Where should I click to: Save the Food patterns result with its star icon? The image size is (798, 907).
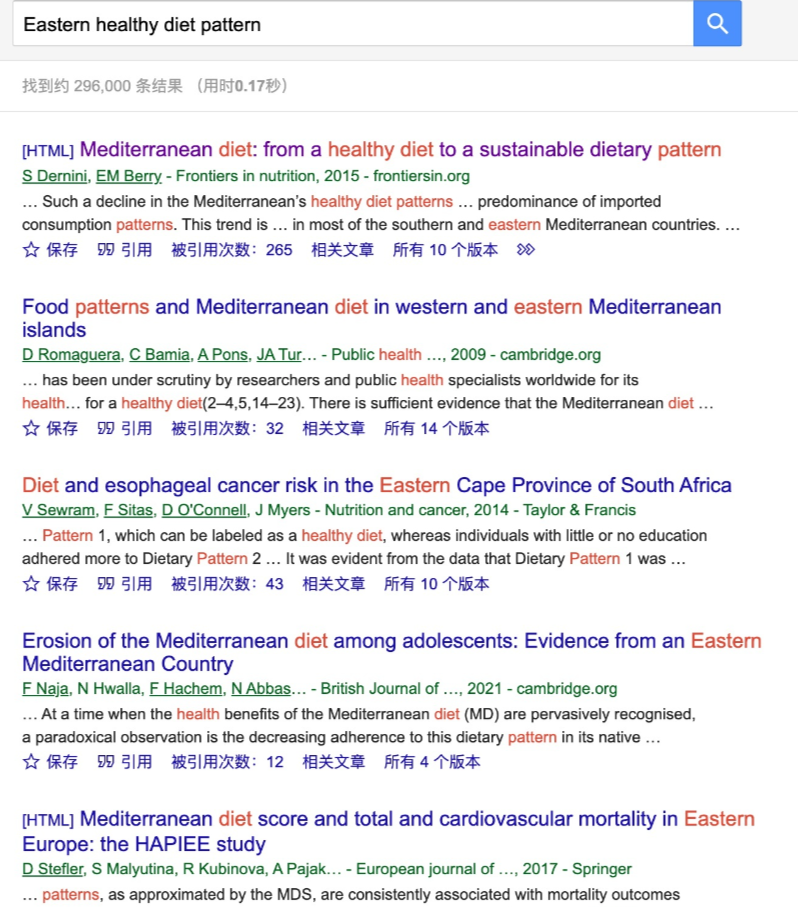31,428
